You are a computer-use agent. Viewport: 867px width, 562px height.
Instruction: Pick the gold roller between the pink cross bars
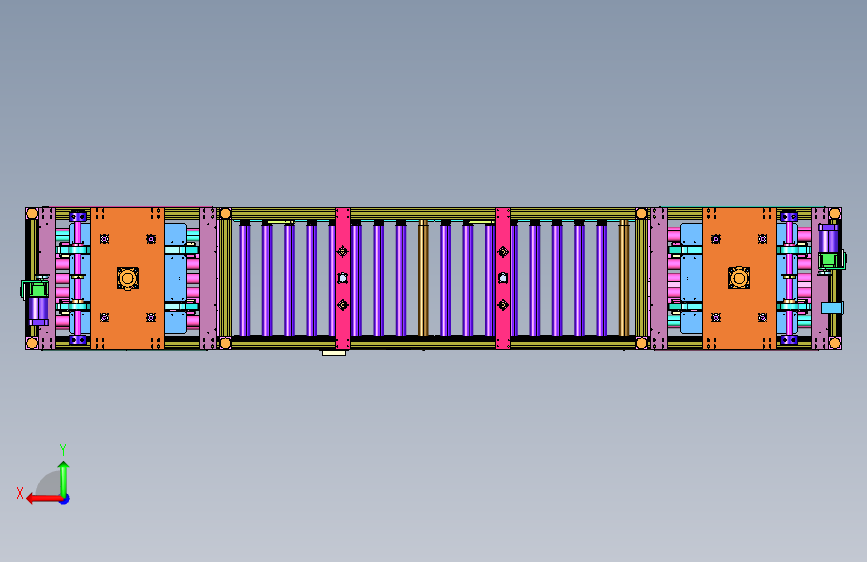pyautogui.click(x=423, y=278)
